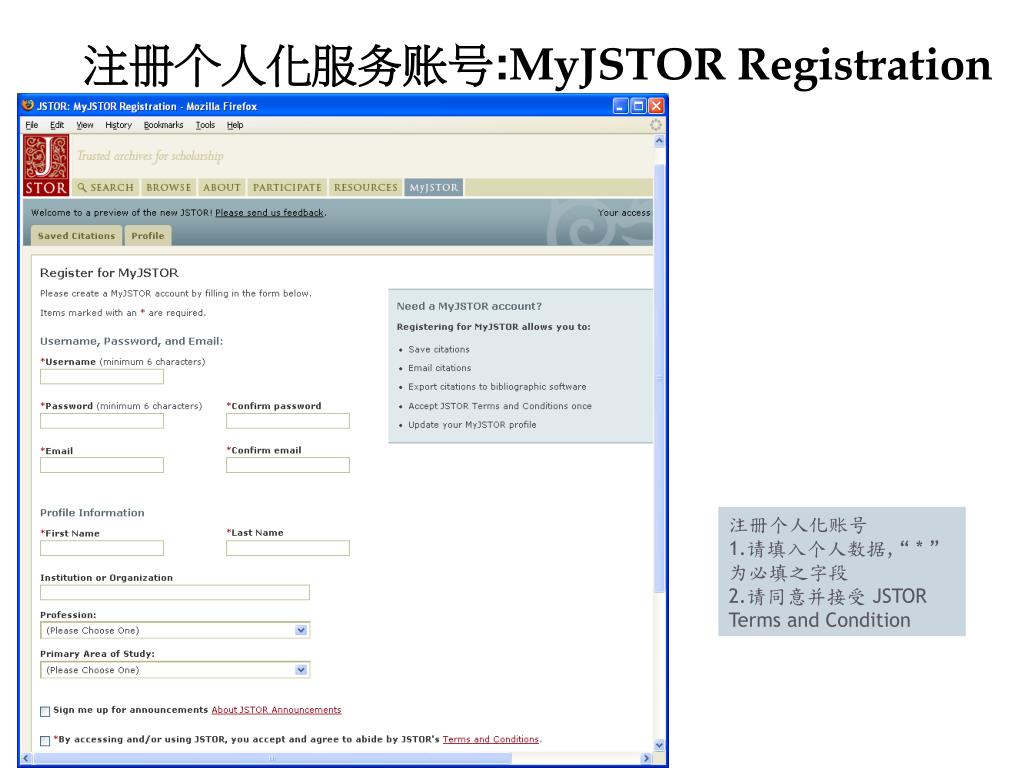
Task: Click the Last Name field
Action: click(288, 548)
